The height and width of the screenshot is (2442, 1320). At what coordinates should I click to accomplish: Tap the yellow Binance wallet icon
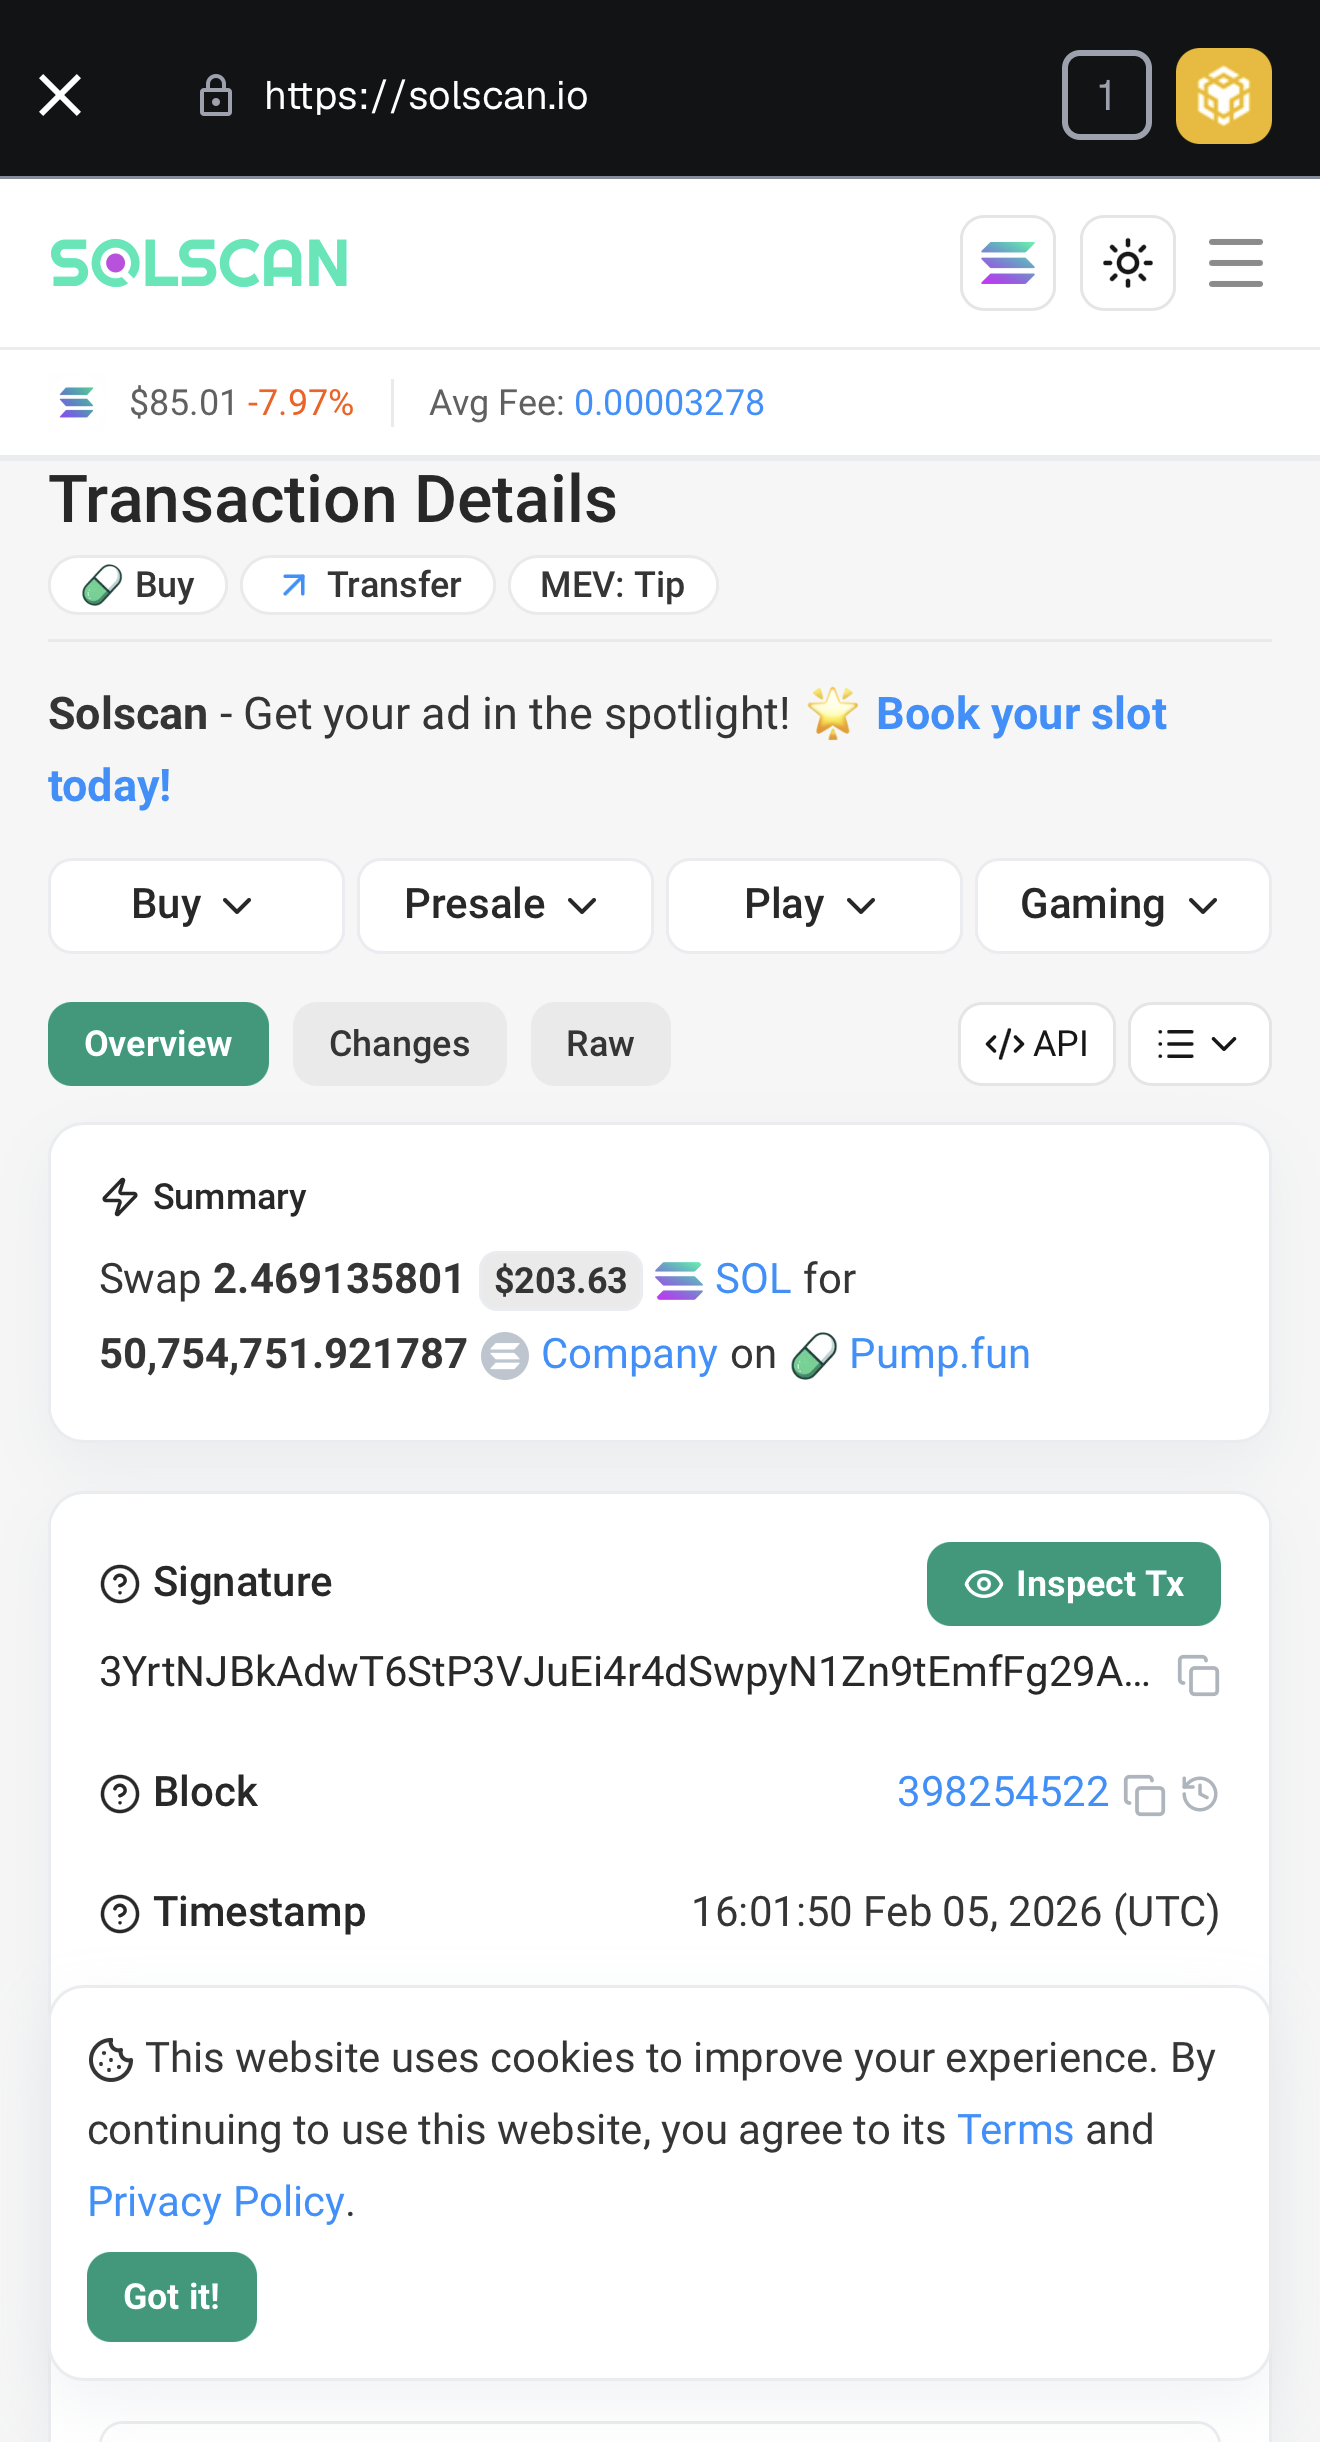point(1223,96)
